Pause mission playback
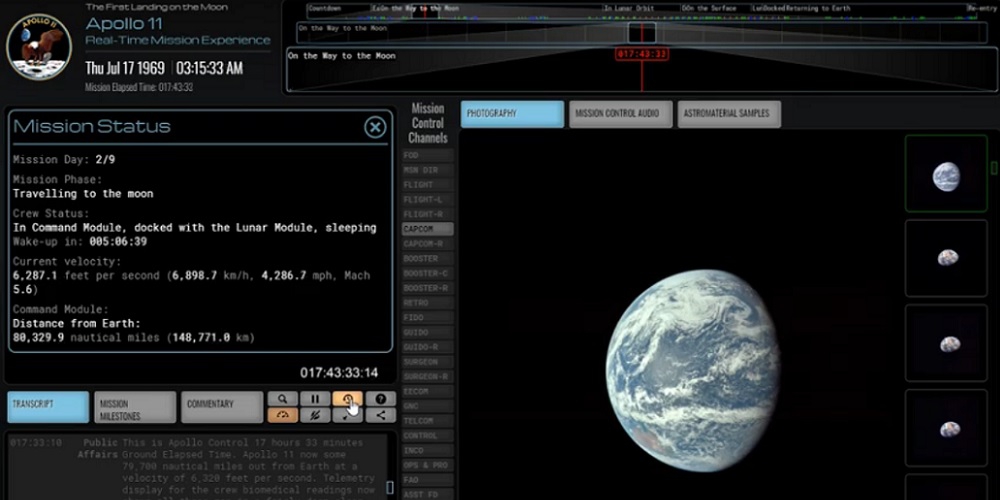Image resolution: width=1000 pixels, height=500 pixels. tap(315, 399)
